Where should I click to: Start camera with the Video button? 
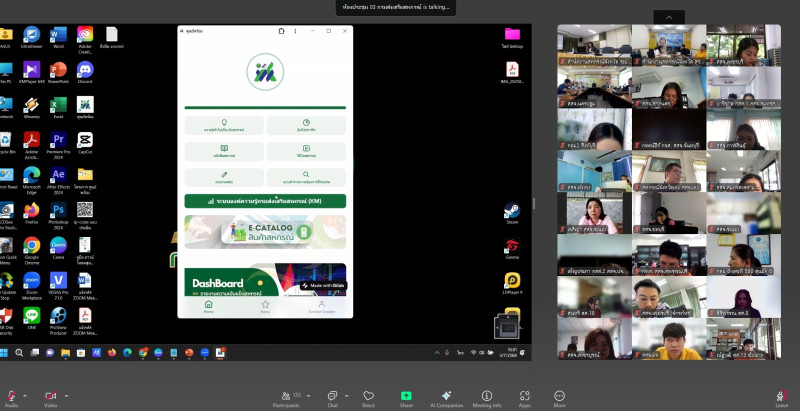pos(50,398)
